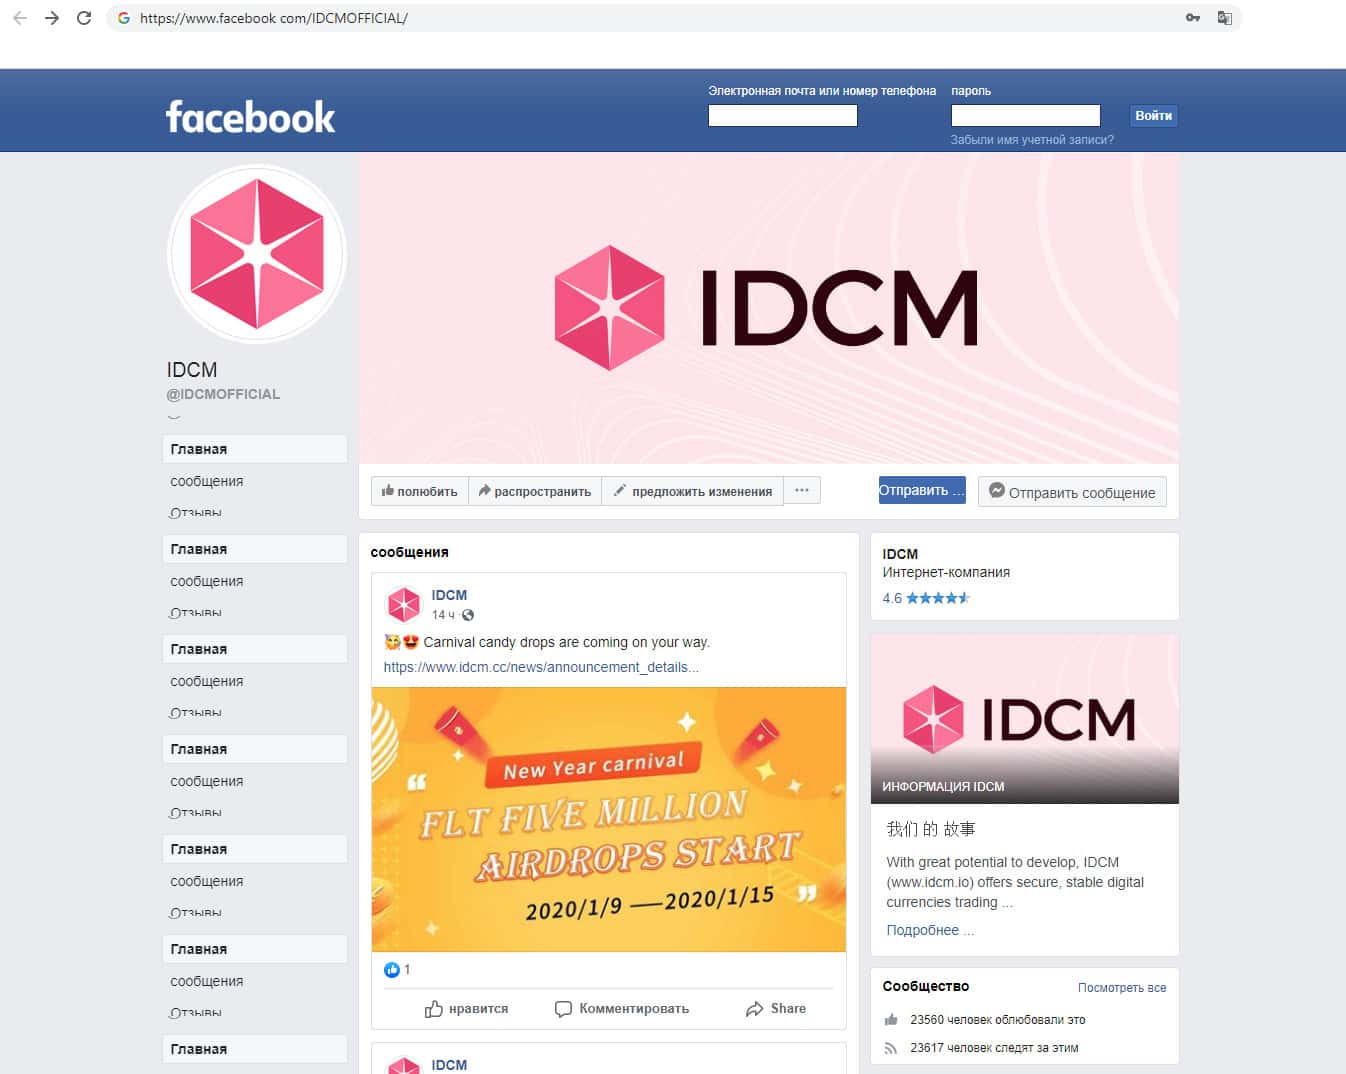Image resolution: width=1346 pixels, height=1074 pixels.
Task: Click the Войти login button
Action: tap(1153, 115)
